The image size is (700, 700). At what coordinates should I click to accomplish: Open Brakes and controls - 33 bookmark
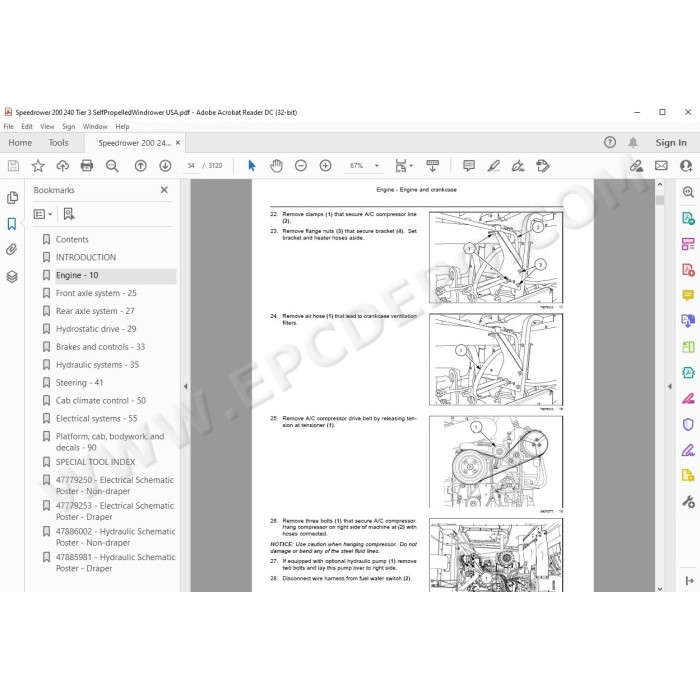tap(100, 347)
